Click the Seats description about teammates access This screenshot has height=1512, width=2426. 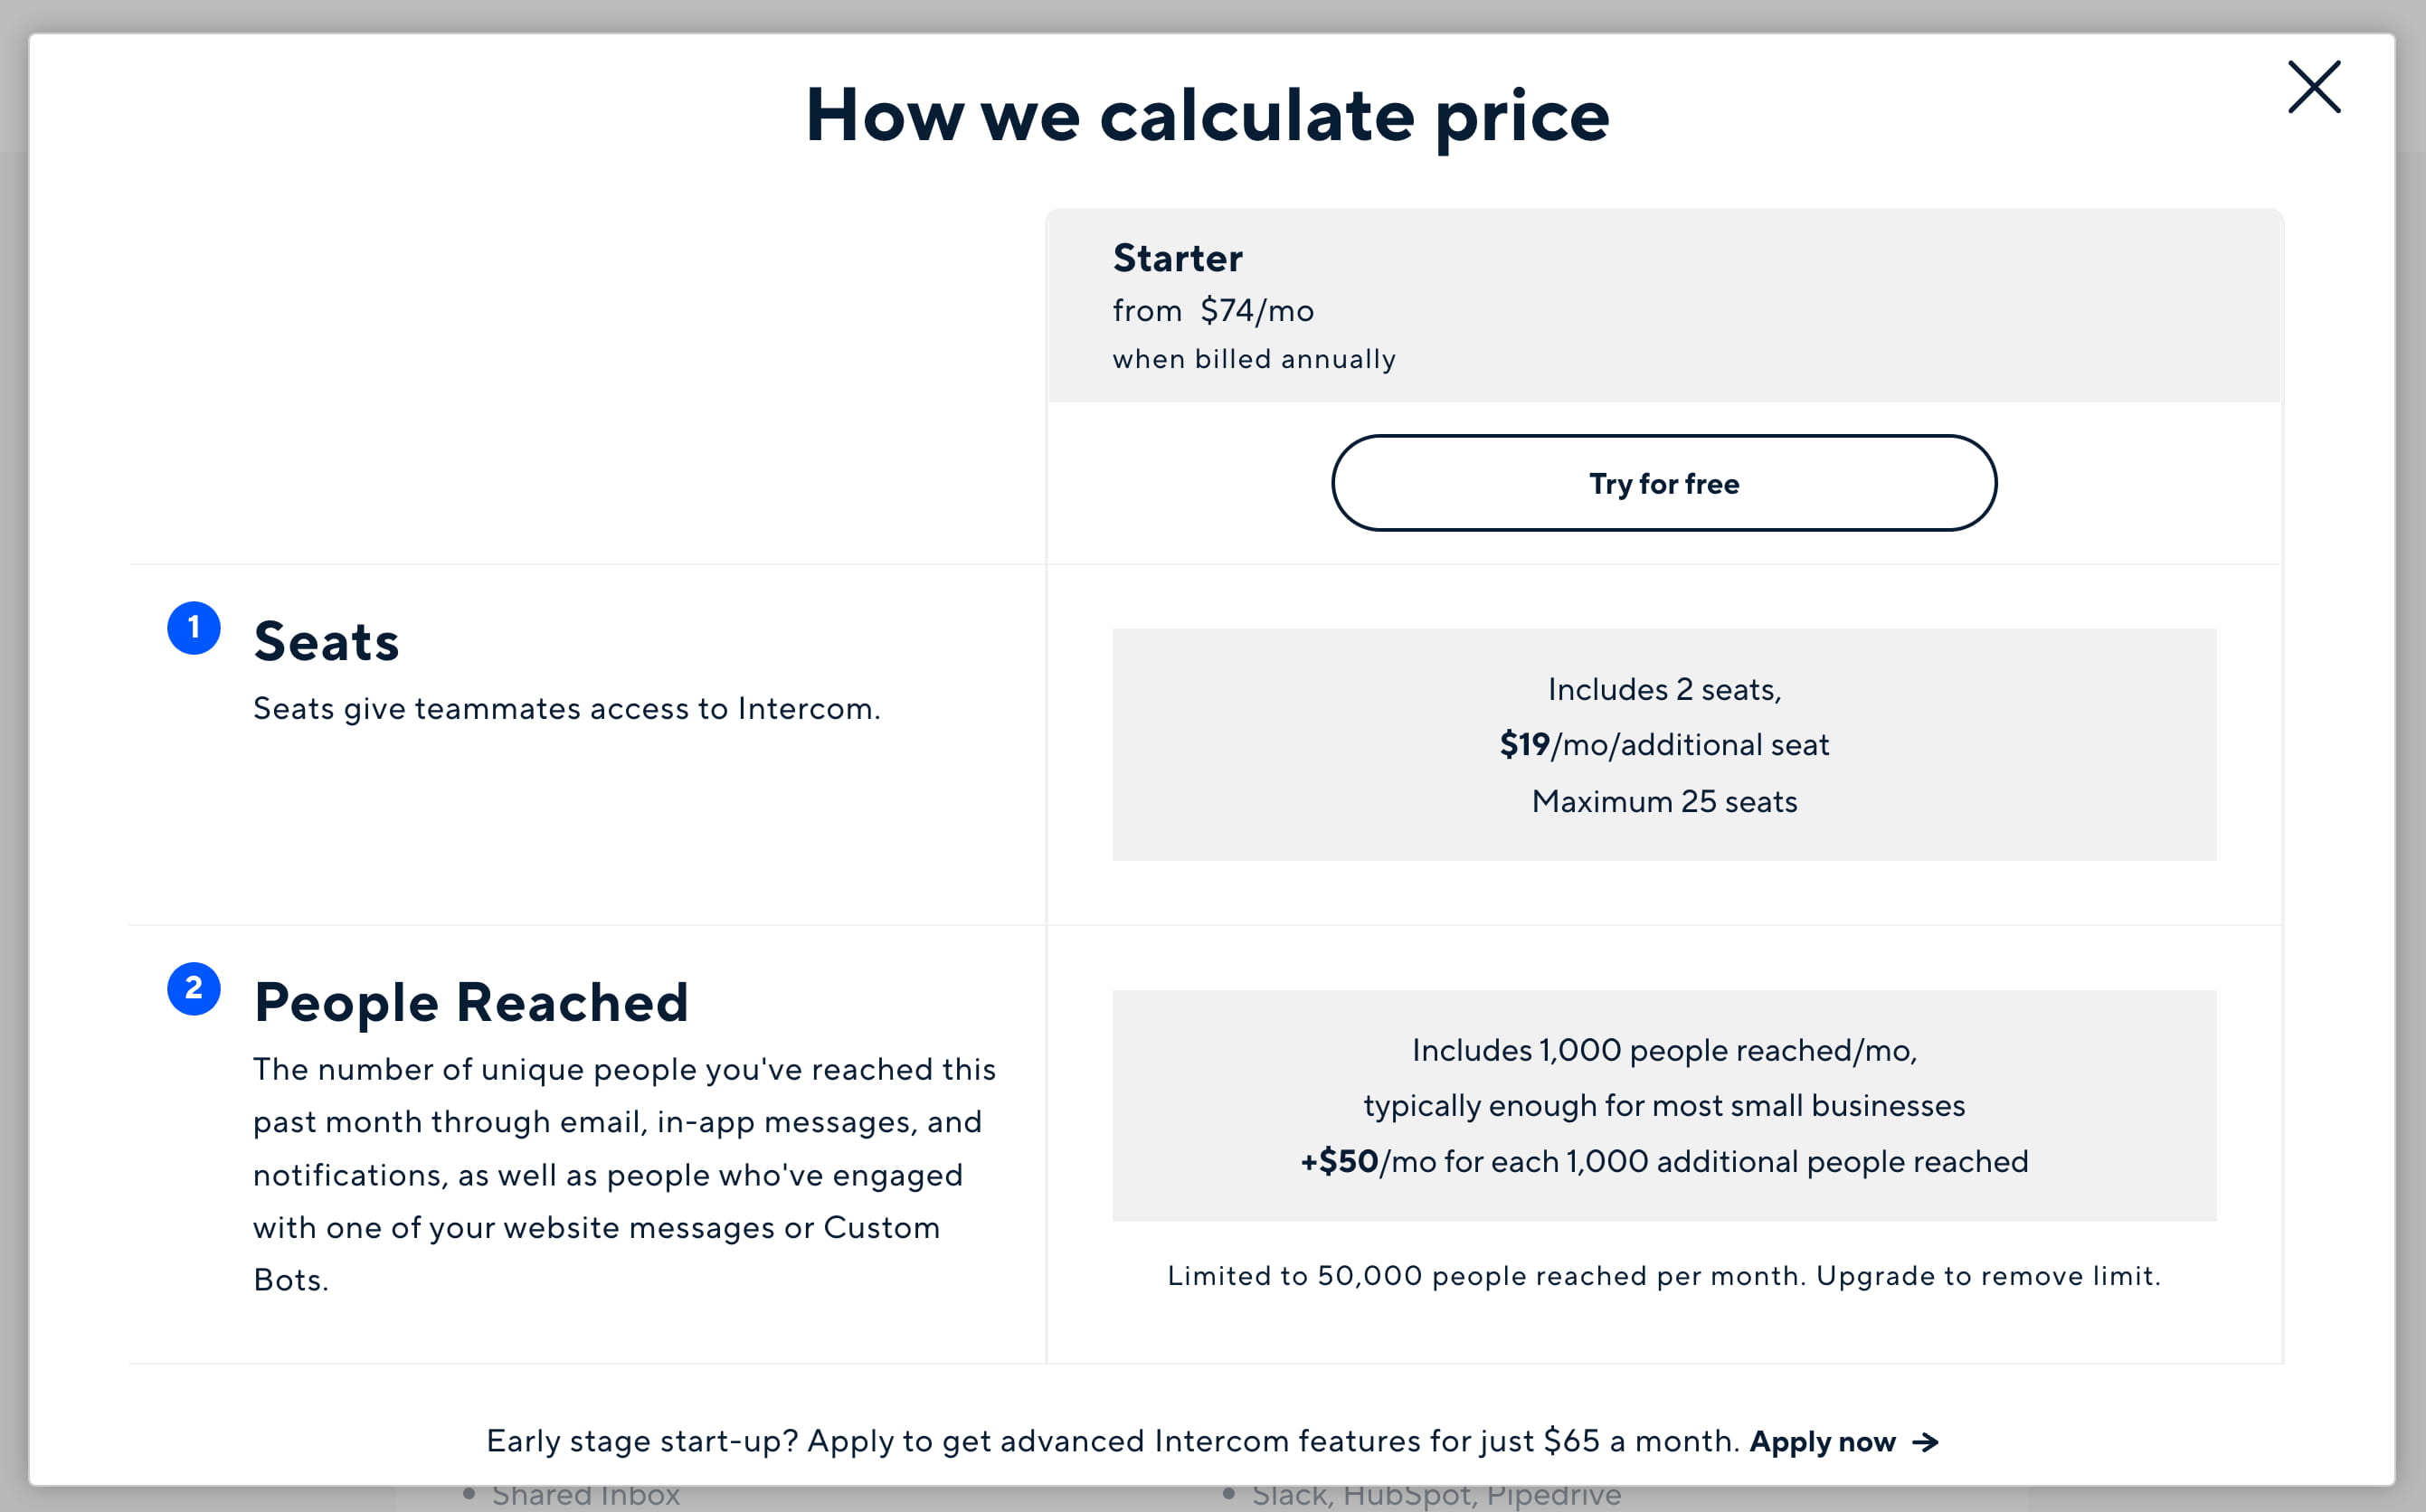tap(566, 708)
